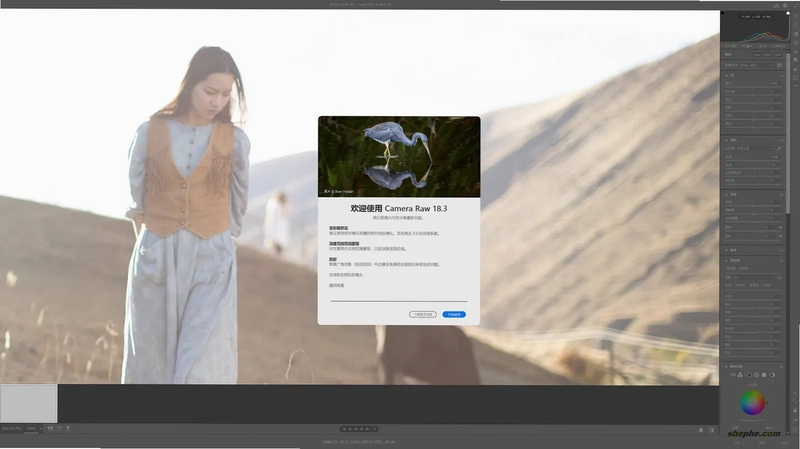
Task: Mark the photo for deletion next to stars
Action: pyautogui.click(x=374, y=429)
